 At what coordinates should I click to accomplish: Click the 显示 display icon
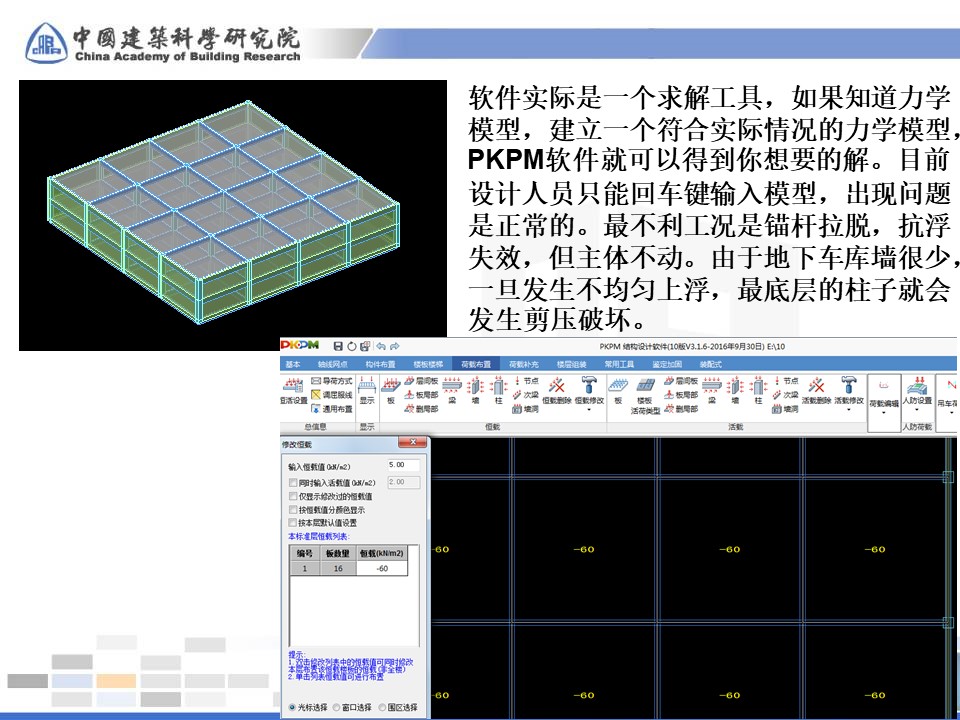367,391
